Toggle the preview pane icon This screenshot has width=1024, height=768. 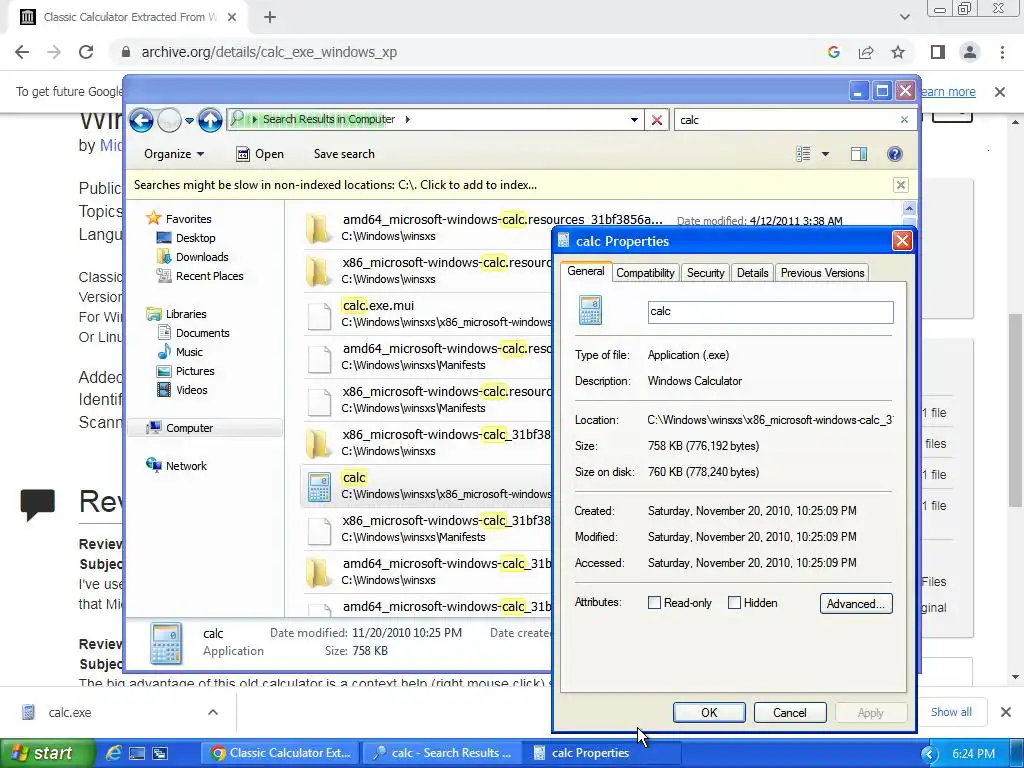tap(859, 154)
